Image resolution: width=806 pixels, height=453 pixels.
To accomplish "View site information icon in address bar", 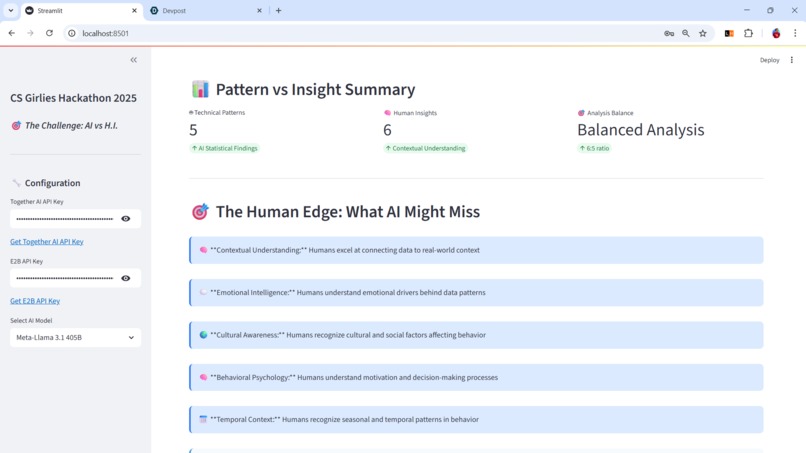I will click(x=72, y=33).
